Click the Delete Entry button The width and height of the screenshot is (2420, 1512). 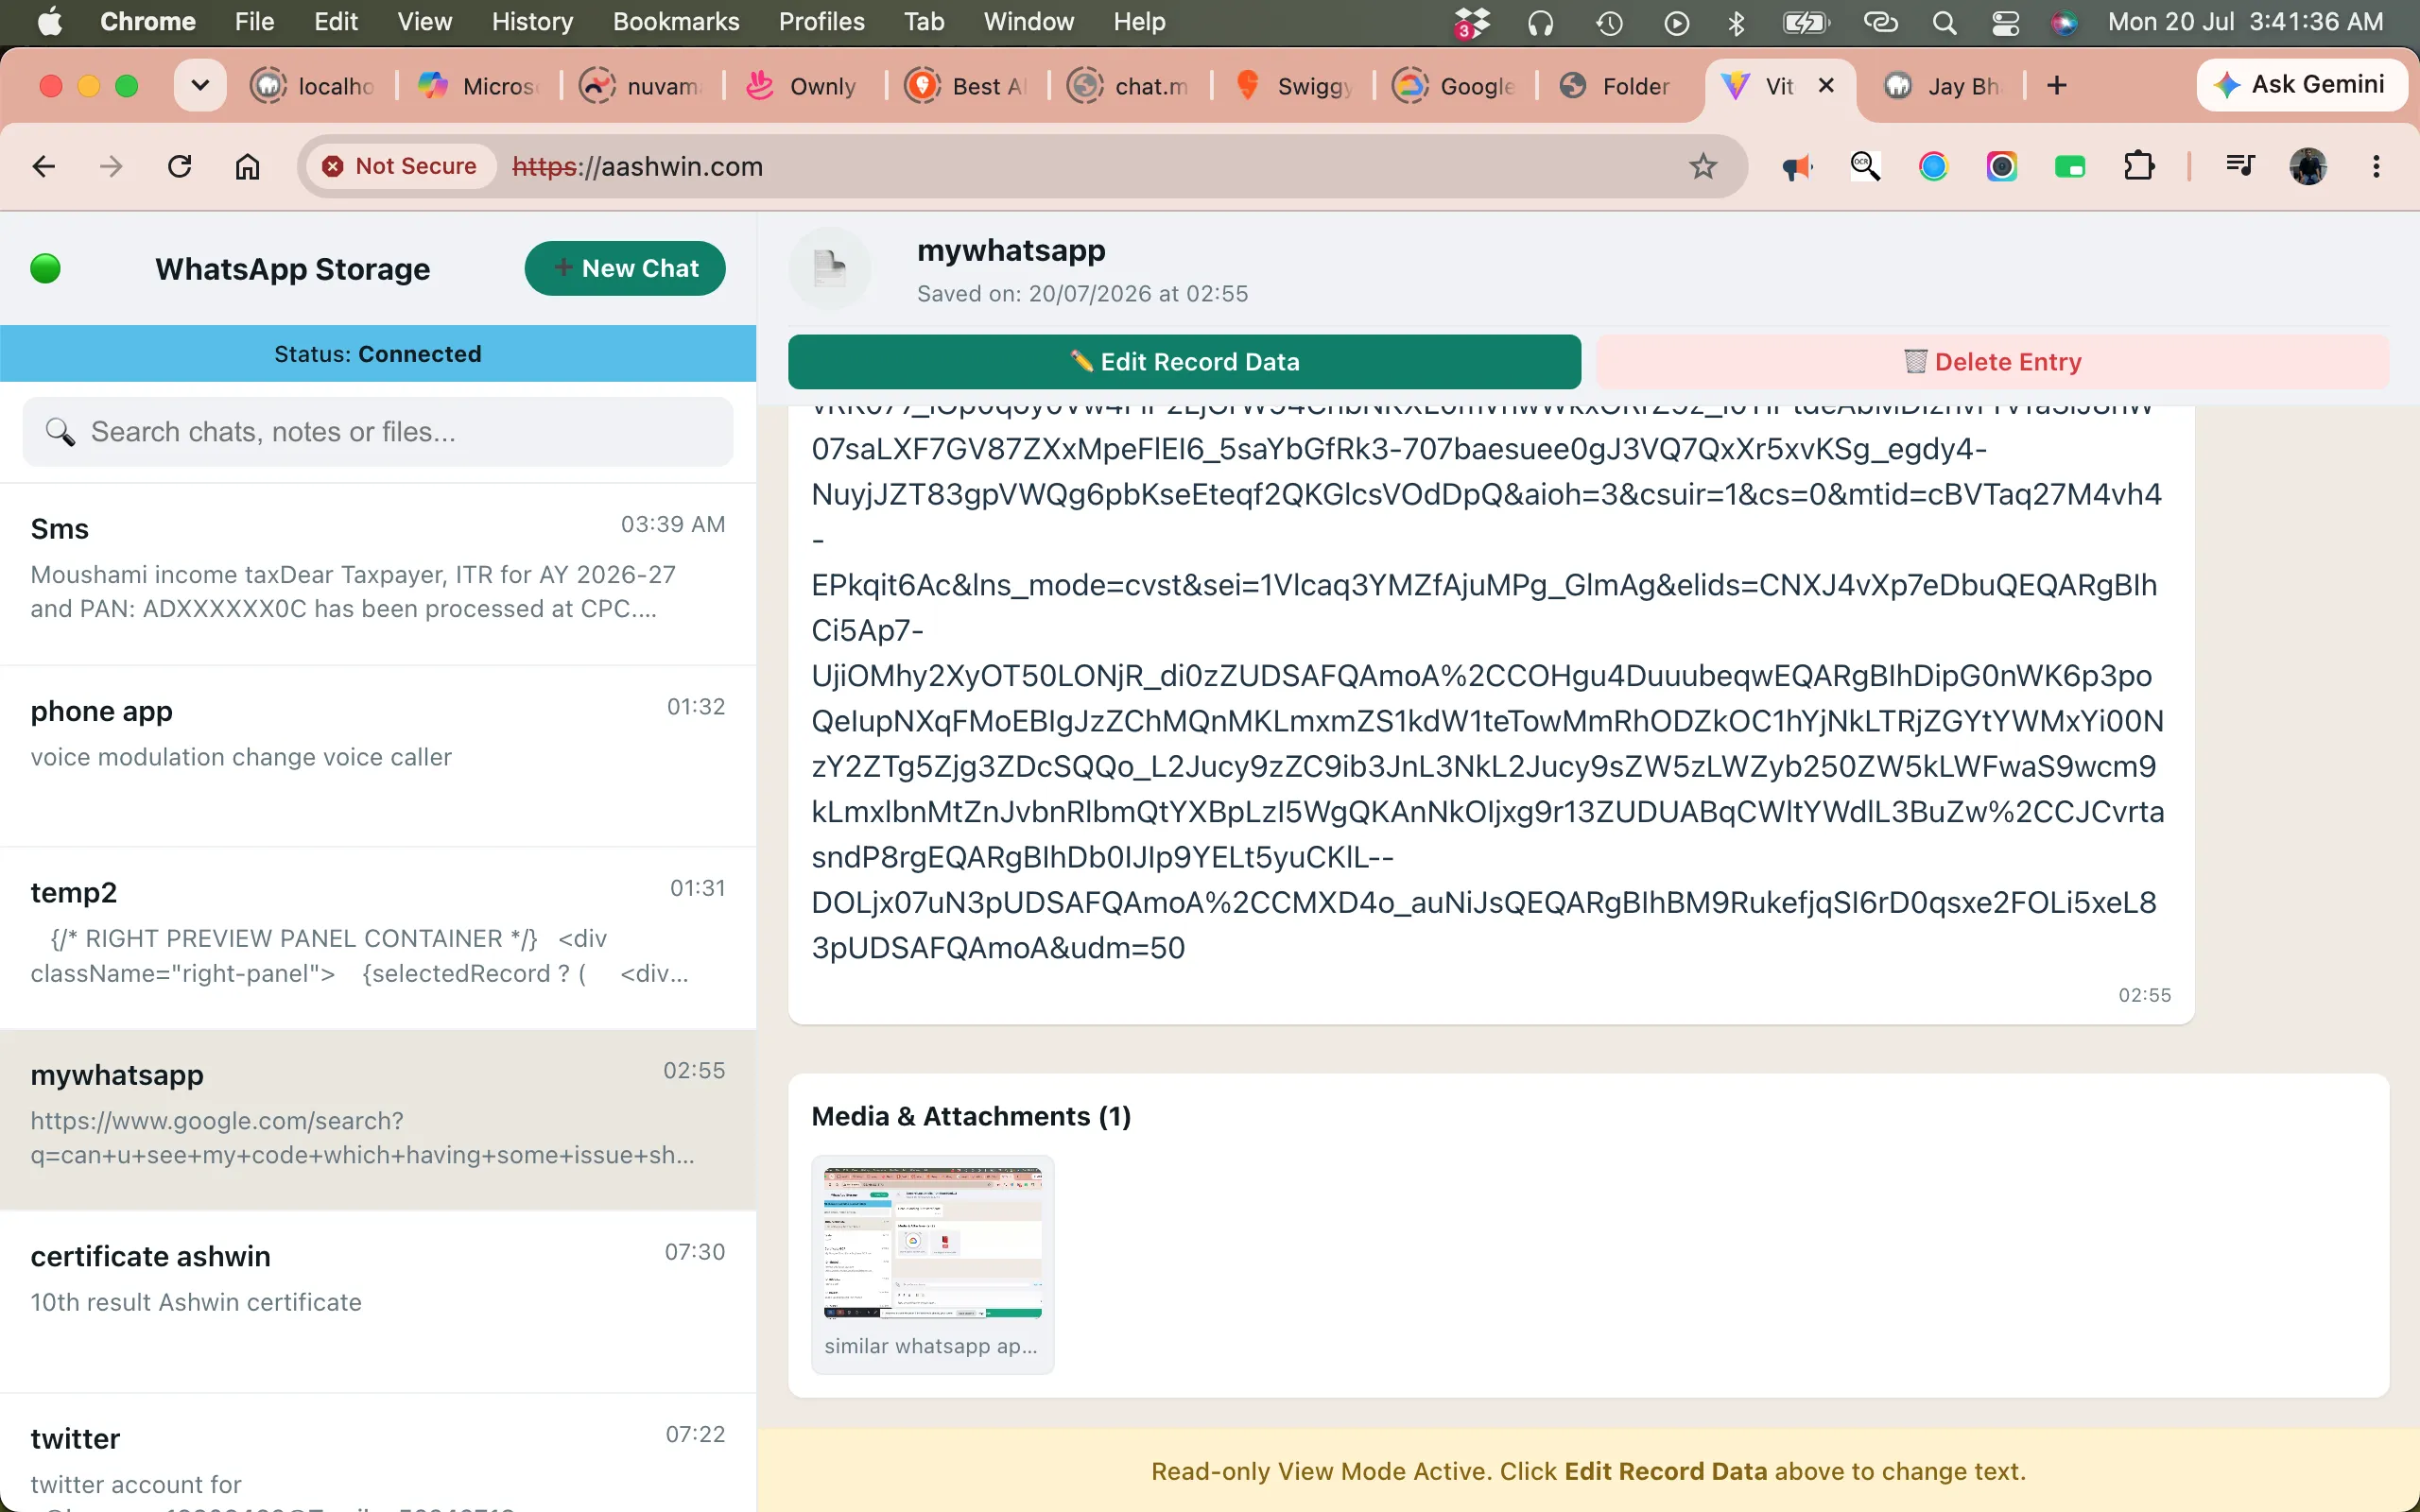click(1992, 362)
